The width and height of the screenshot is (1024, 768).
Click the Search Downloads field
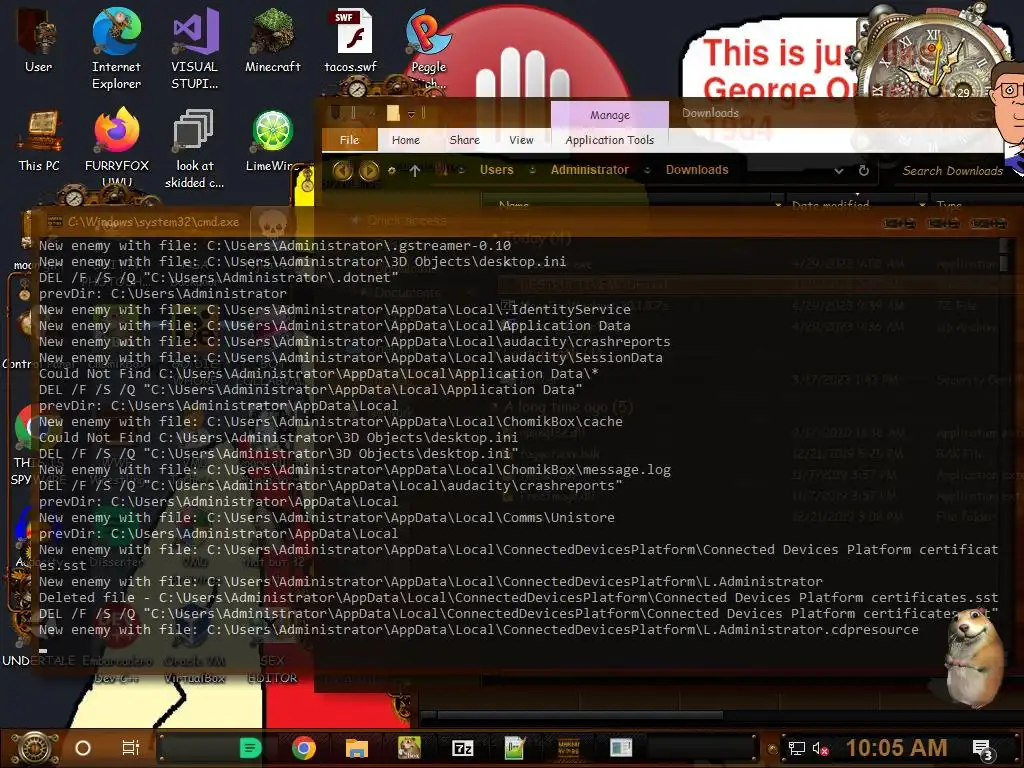tap(952, 170)
